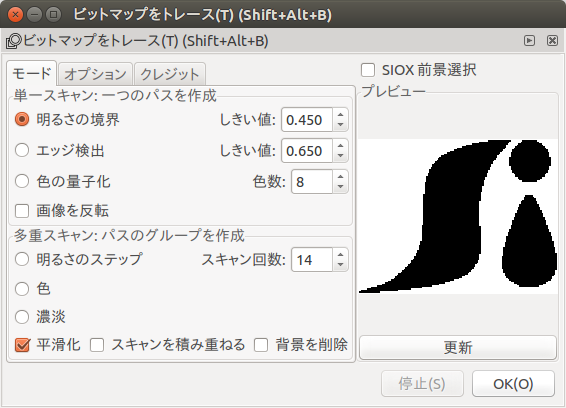The image size is (566, 408).
Task: Click the Trace Bitmap dialog icon
Action: tap(14, 41)
